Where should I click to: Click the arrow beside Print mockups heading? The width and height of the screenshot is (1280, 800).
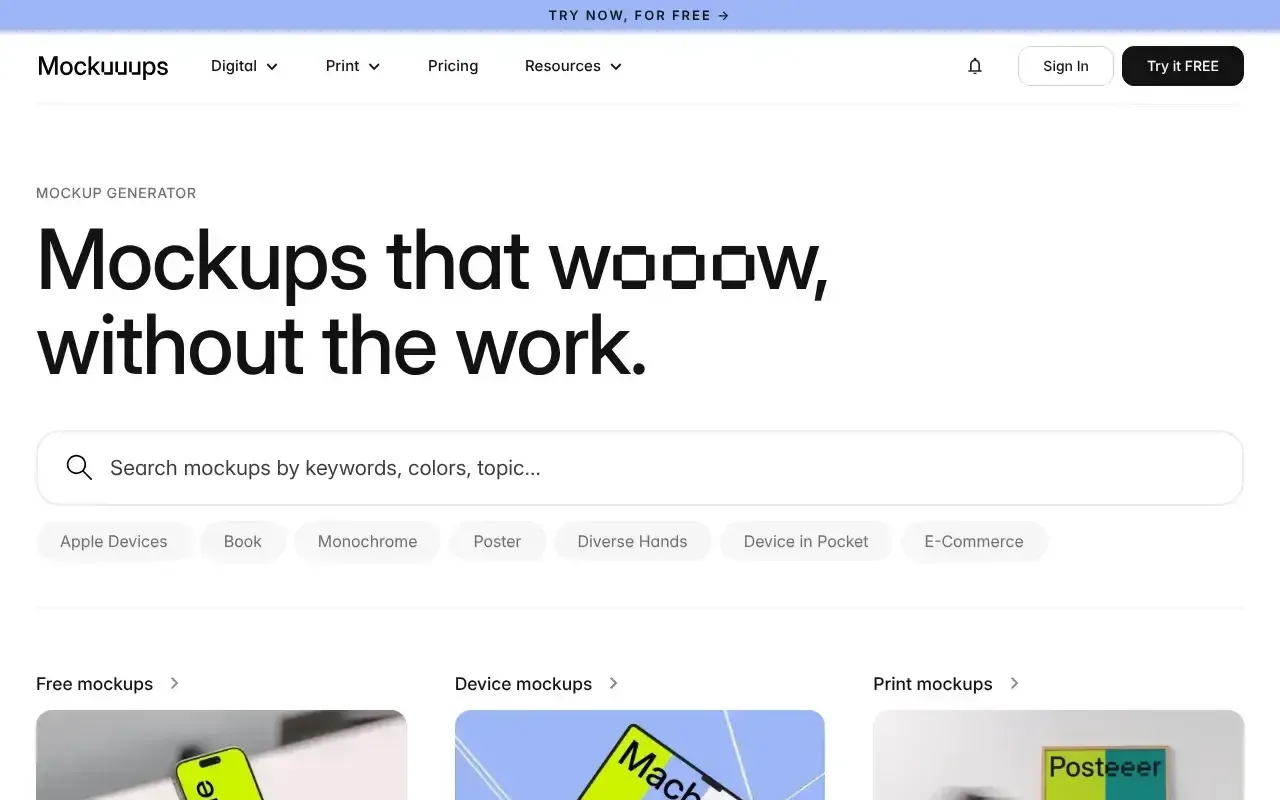point(1014,683)
